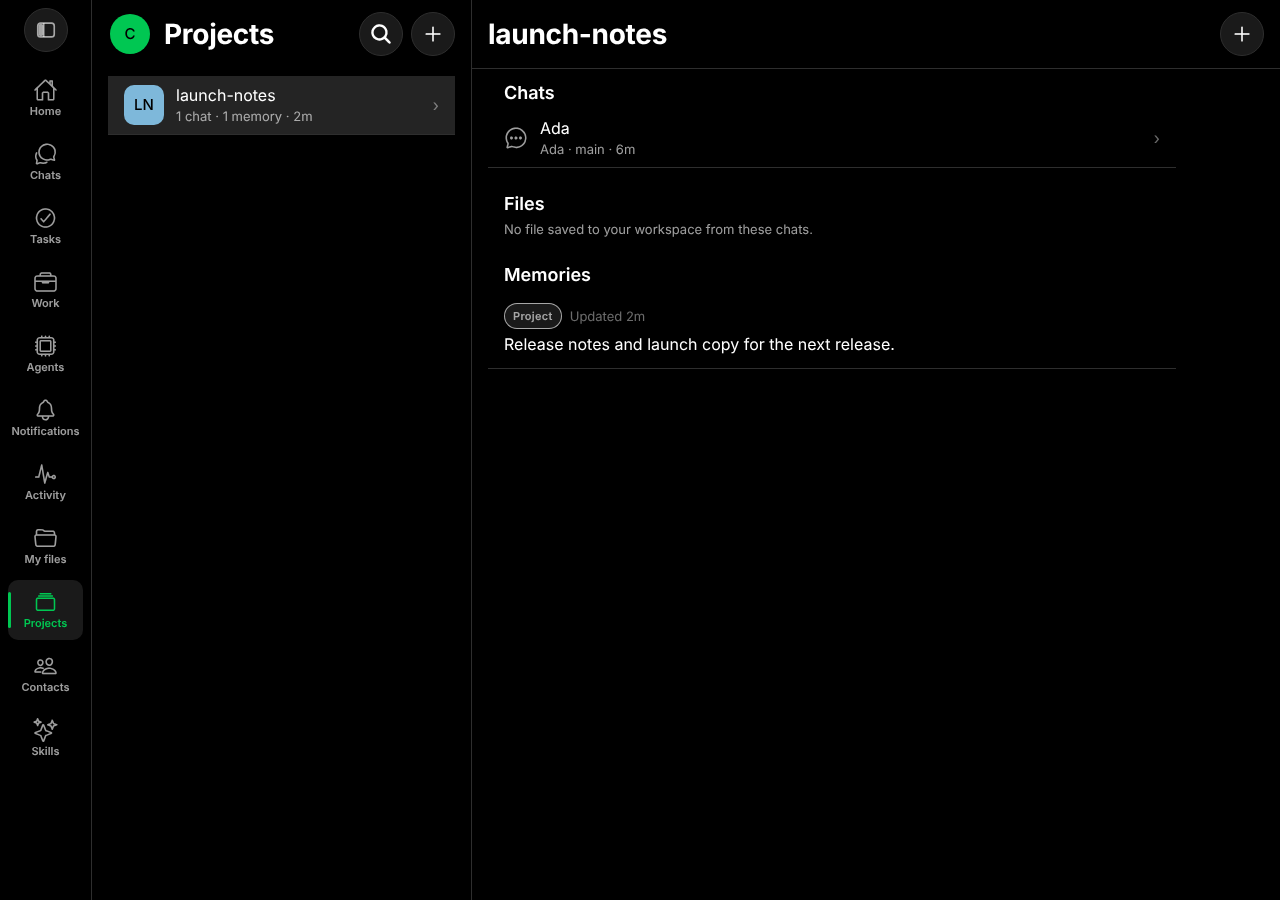Click the Ada chat bubble icon
This screenshot has height=900, width=1280.
pos(516,139)
